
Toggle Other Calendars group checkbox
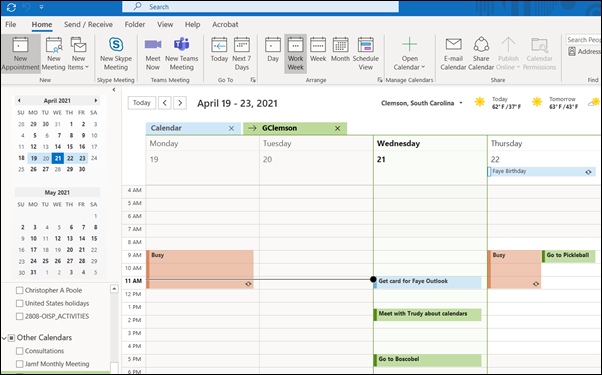(x=12, y=338)
